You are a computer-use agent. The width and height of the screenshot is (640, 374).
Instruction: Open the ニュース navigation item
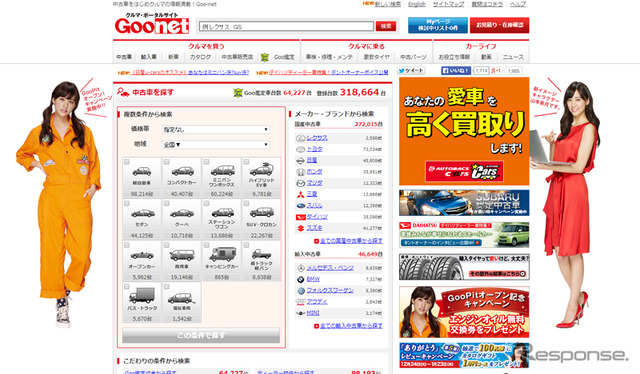tap(513, 57)
